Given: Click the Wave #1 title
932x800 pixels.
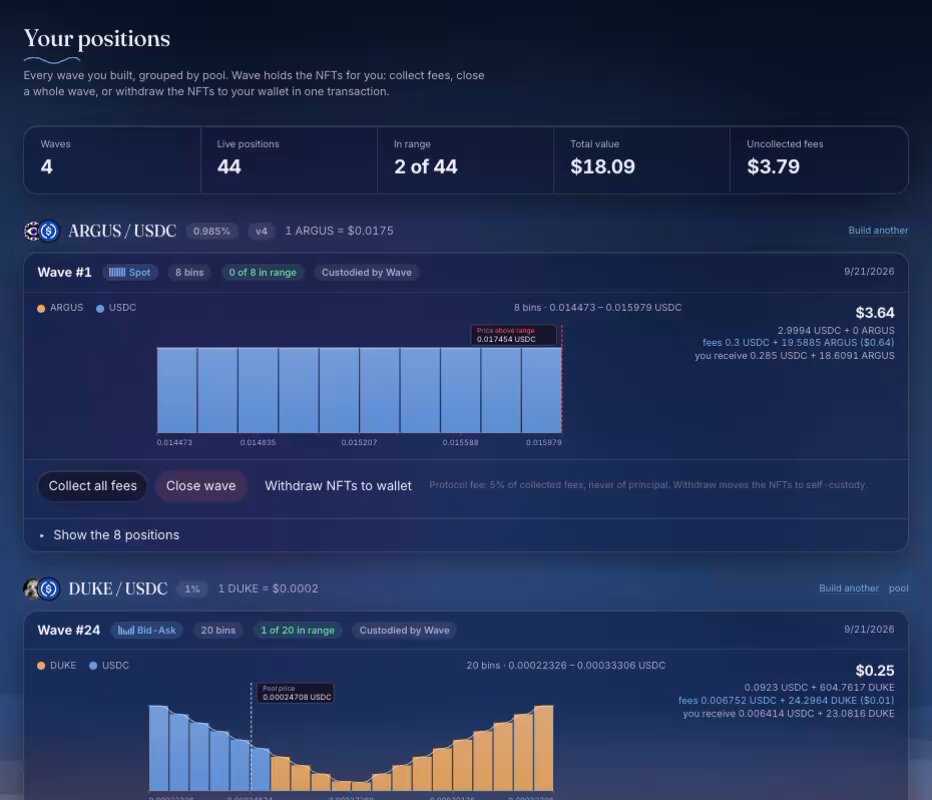Looking at the screenshot, I should click(65, 272).
